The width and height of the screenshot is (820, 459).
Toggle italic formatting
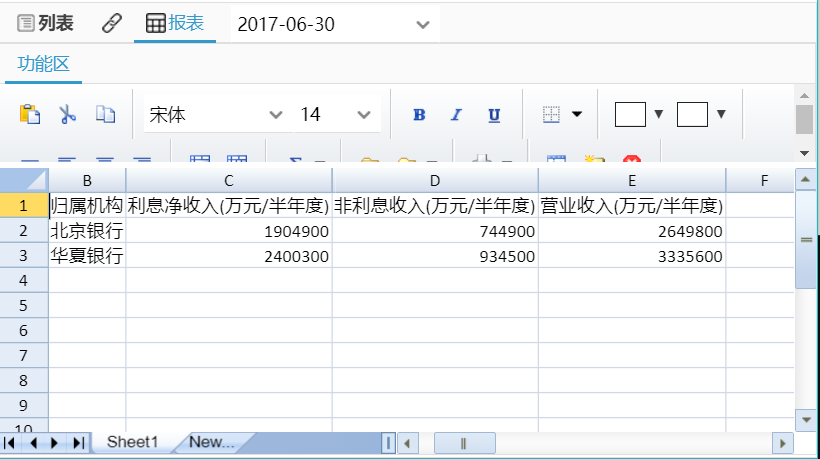click(456, 114)
